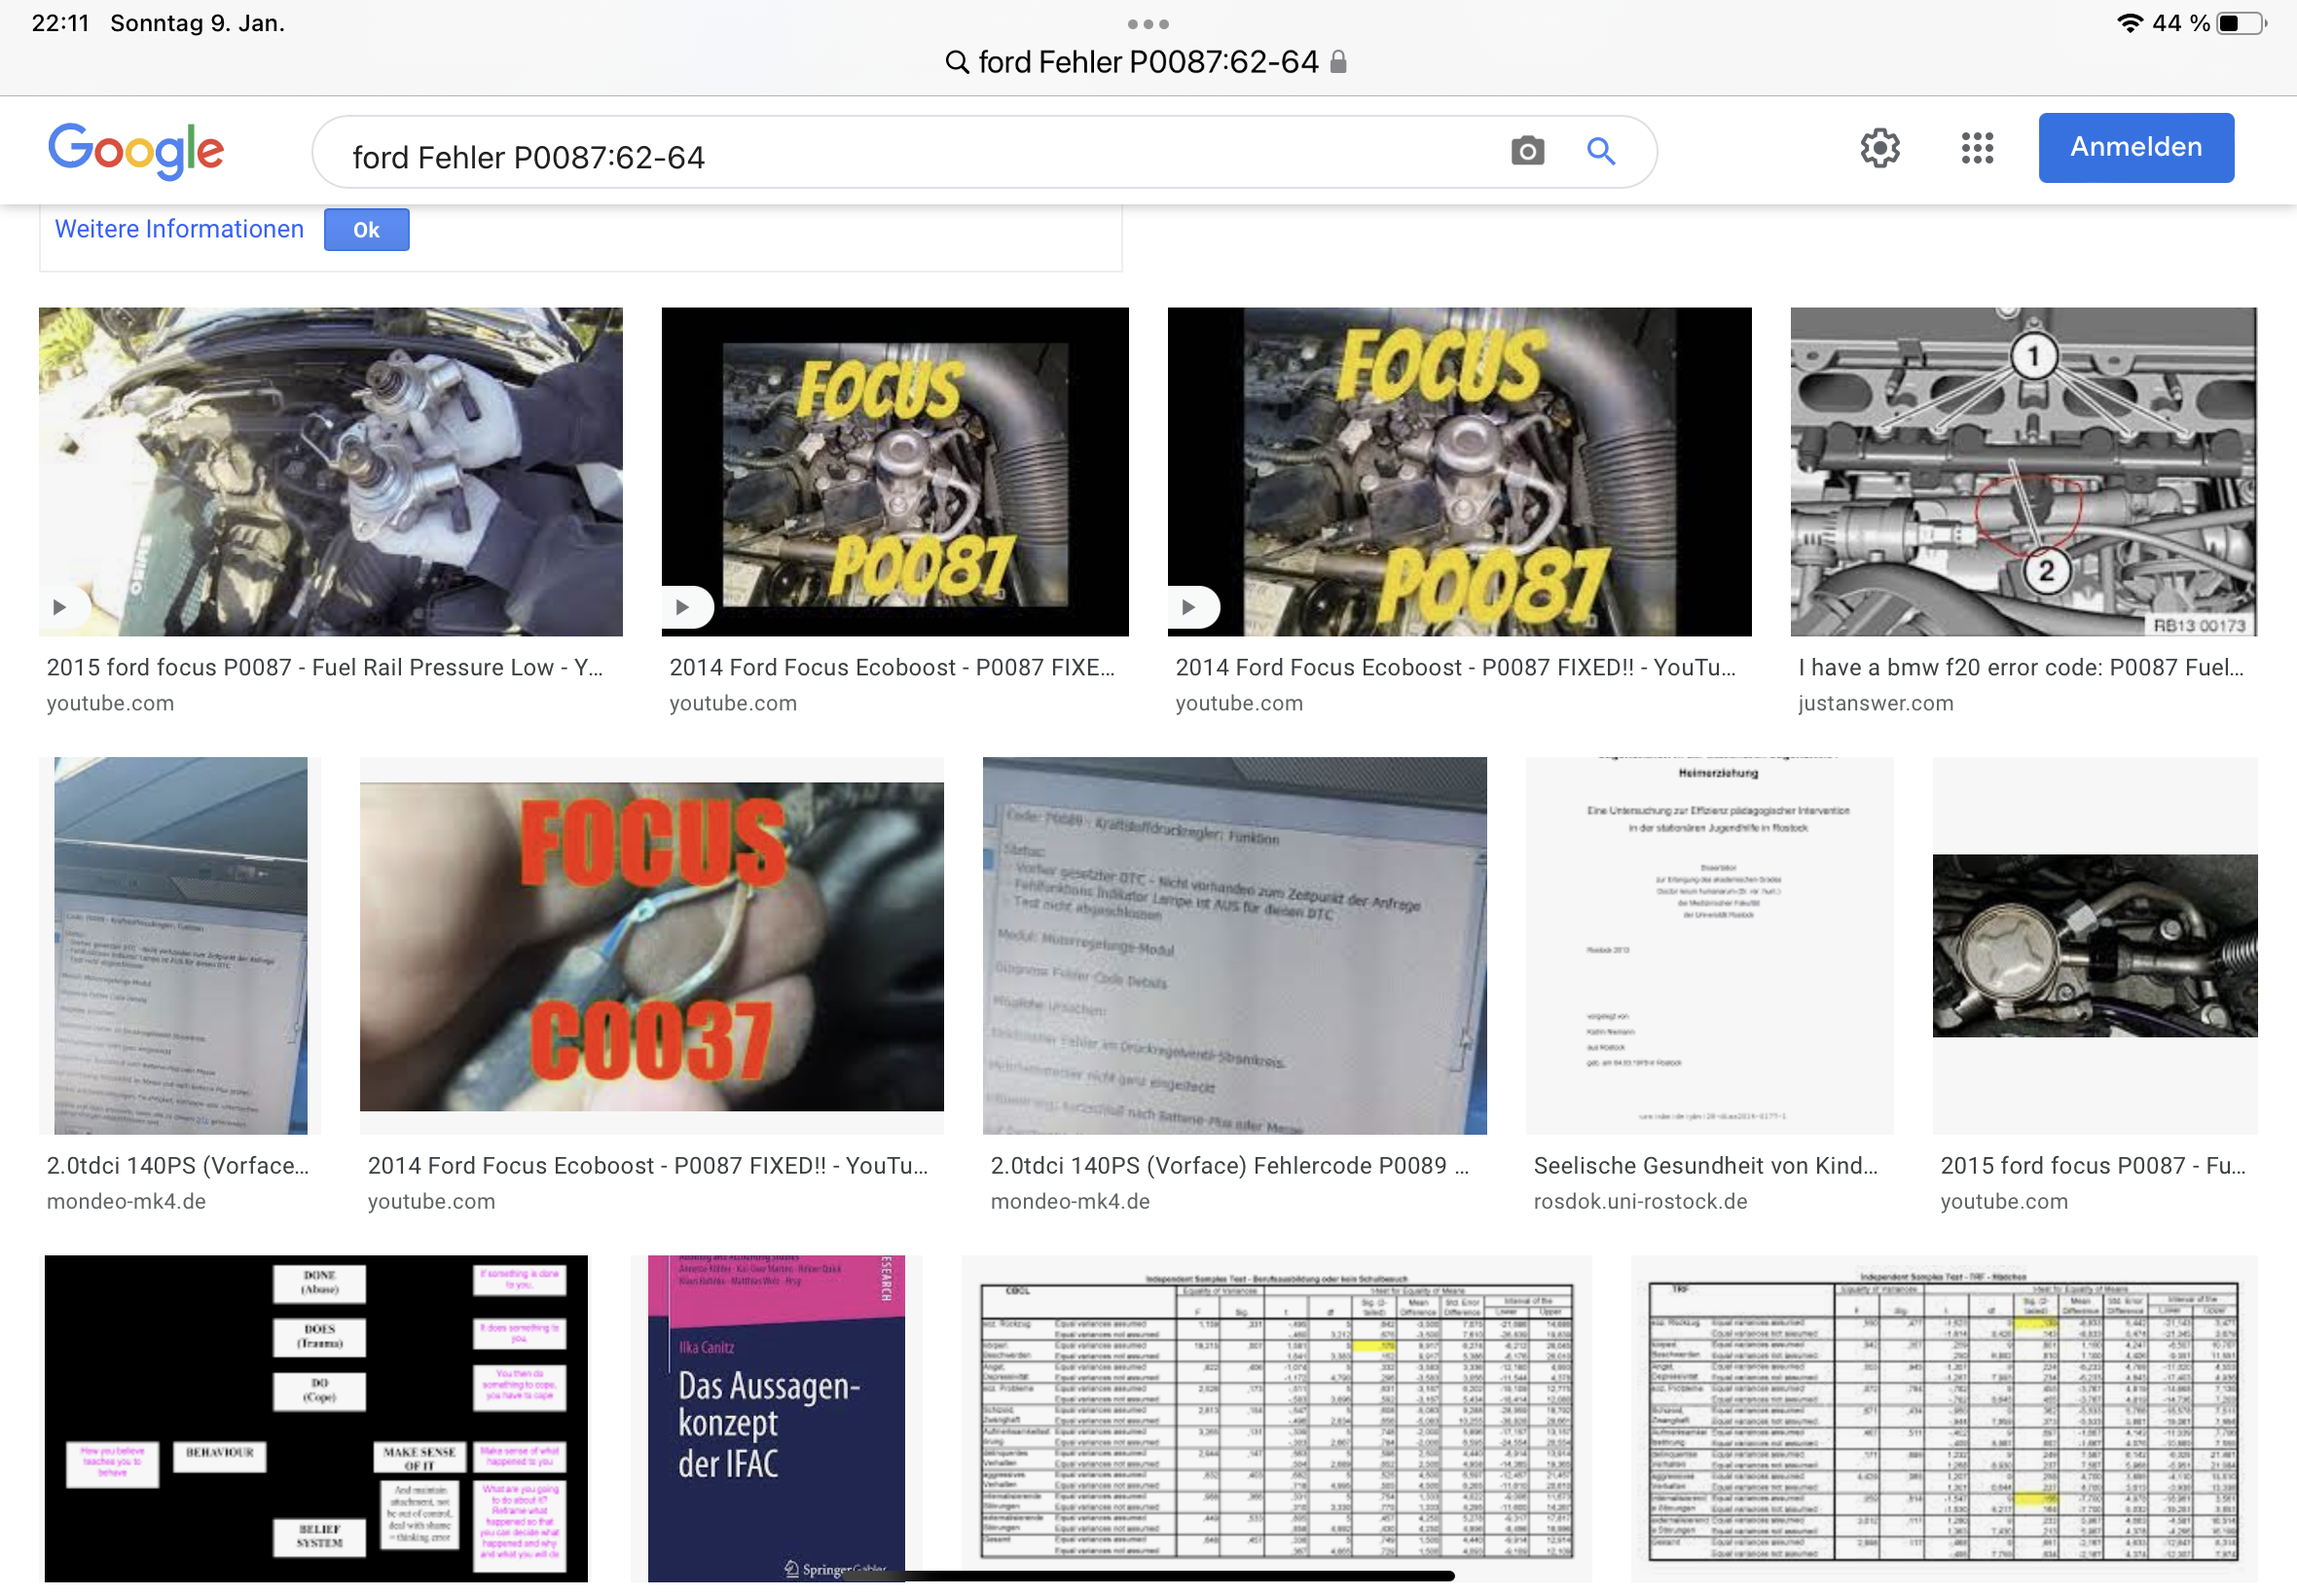Open the Weitere Informationen link
Image resolution: width=2297 pixels, height=1596 pixels.
[179, 229]
